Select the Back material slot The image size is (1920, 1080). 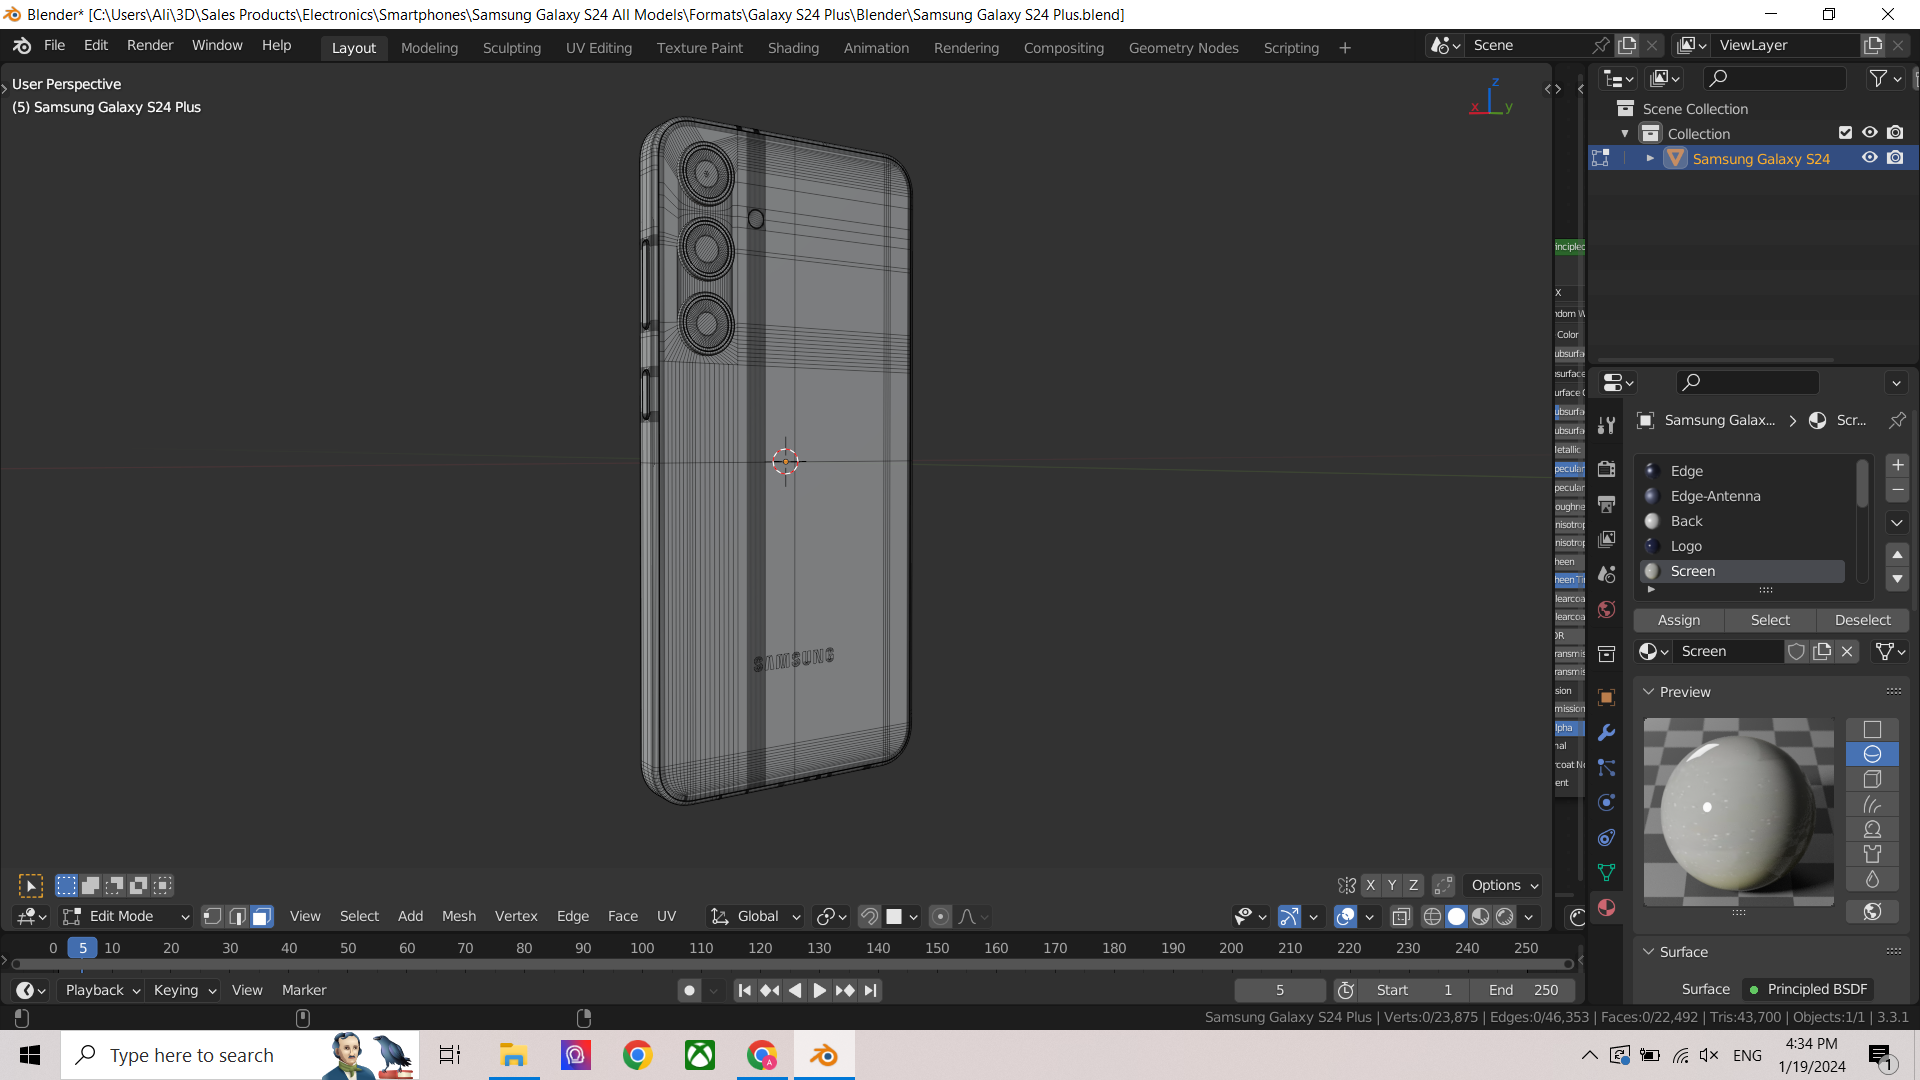(1686, 521)
